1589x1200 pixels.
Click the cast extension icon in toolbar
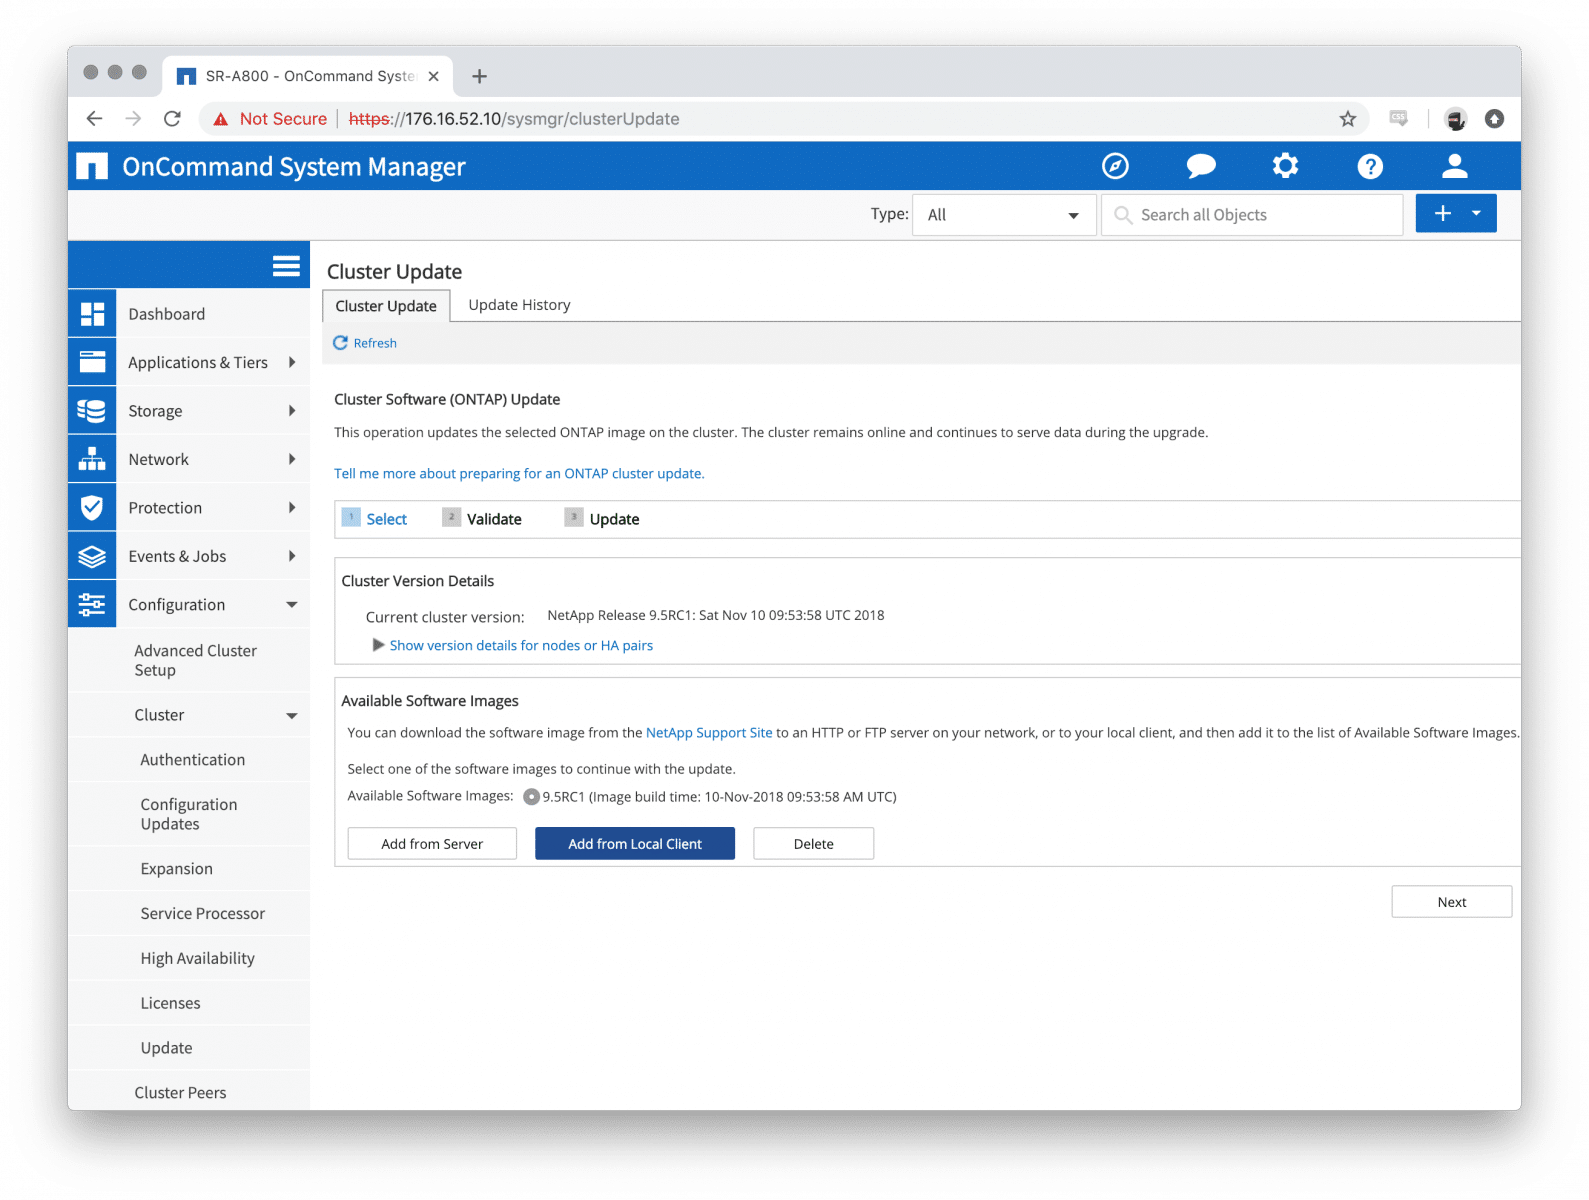pos(1399,119)
